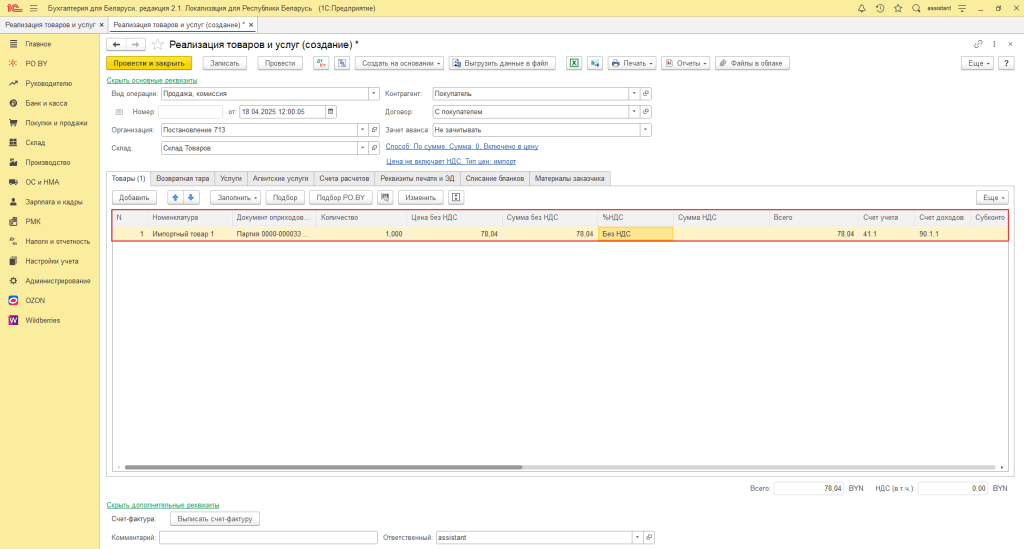1024x549 pixels.
Task: Move table row up with blue arrow
Action: 175,197
